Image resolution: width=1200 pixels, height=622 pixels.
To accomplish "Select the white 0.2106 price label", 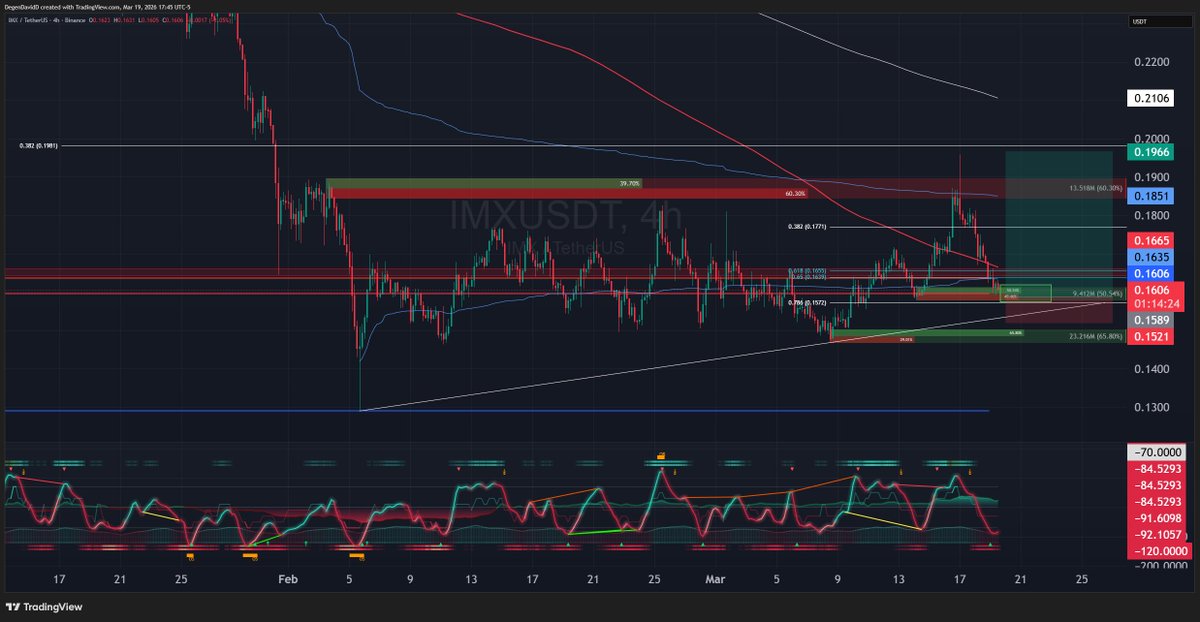I will point(1149,98).
